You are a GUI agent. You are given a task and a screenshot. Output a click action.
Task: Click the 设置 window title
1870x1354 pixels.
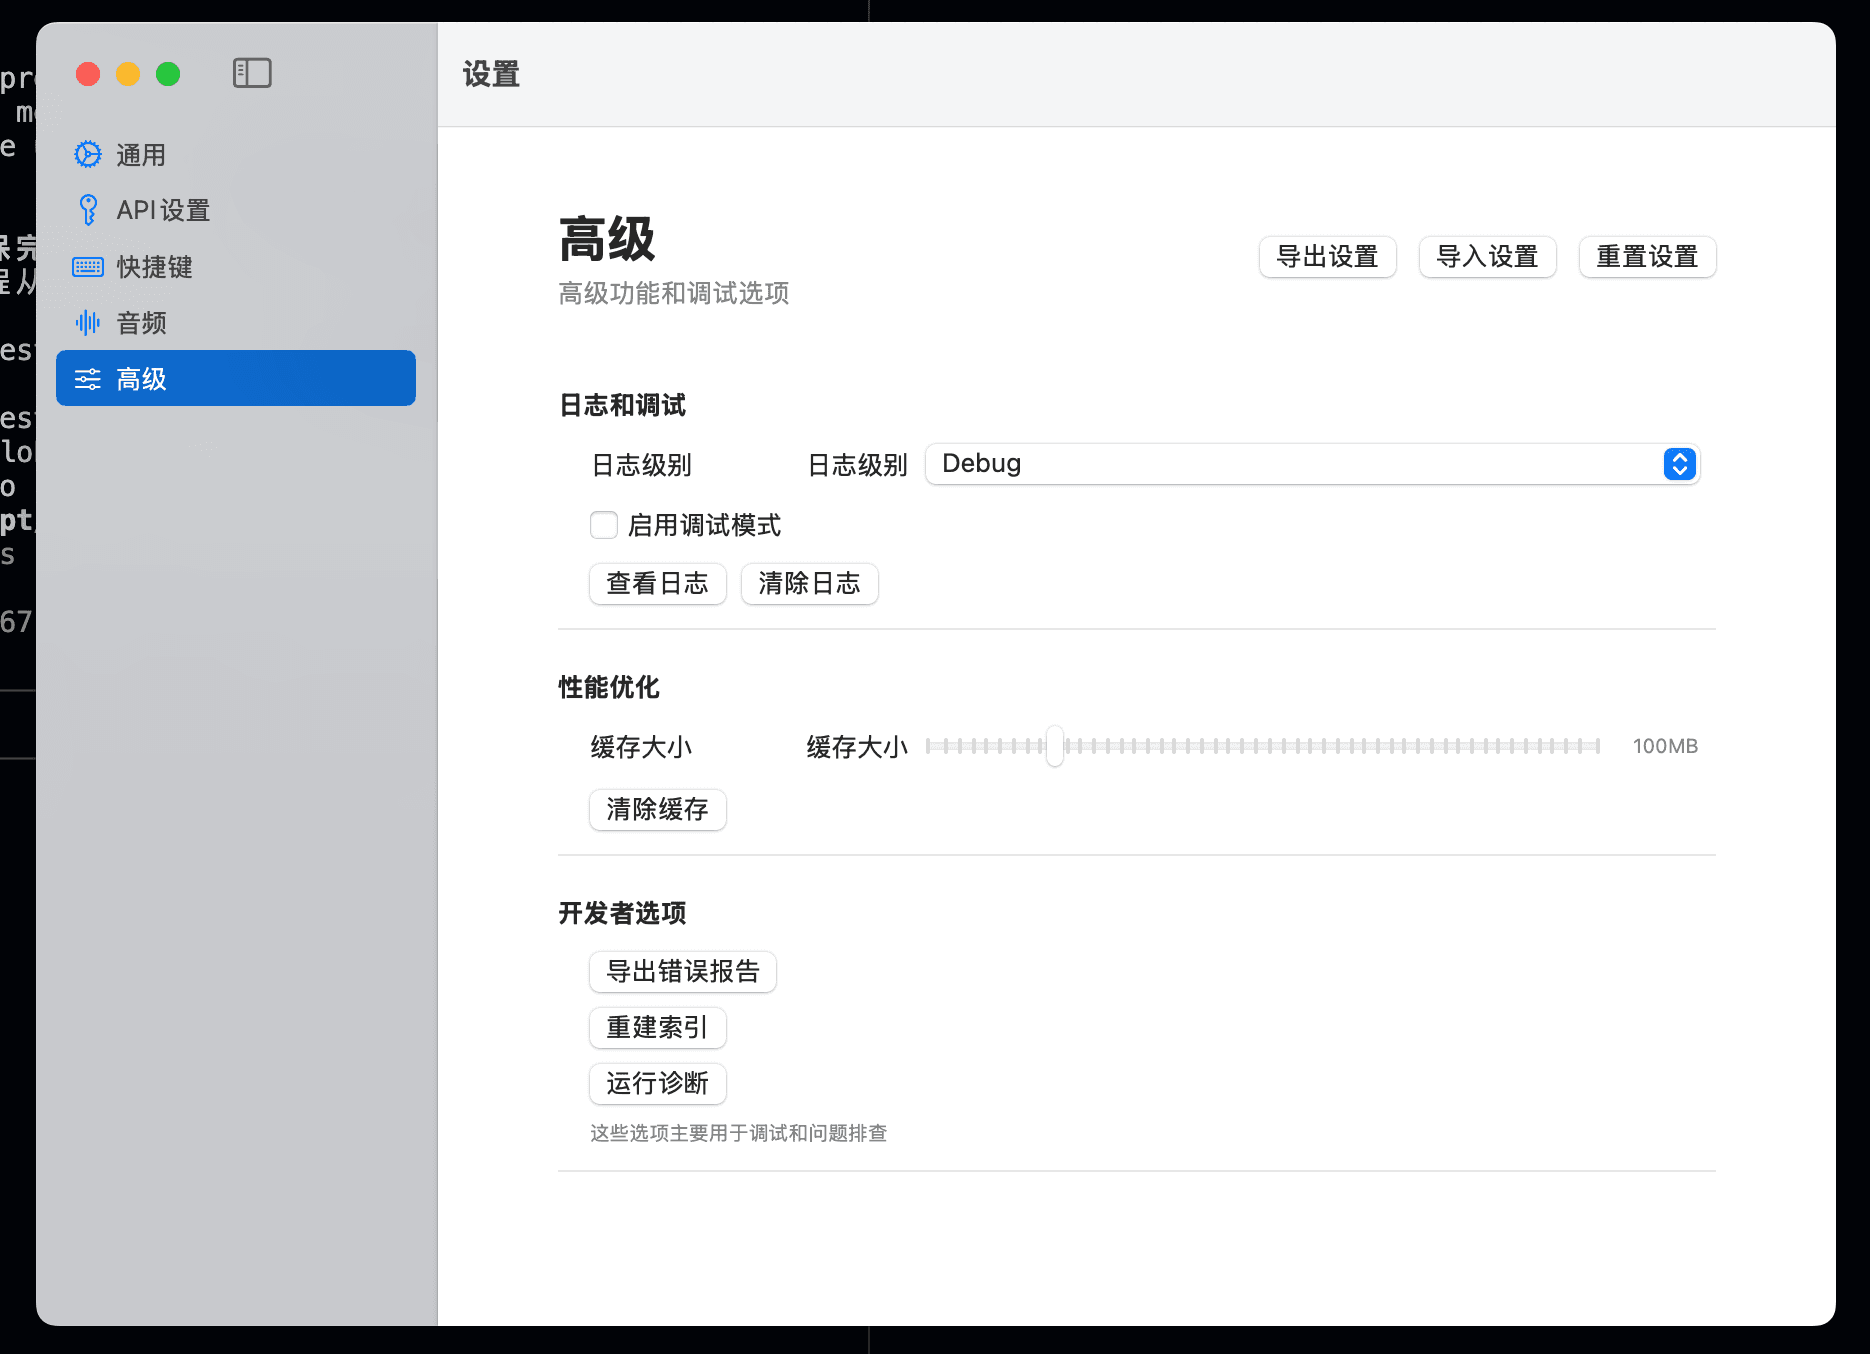491,74
